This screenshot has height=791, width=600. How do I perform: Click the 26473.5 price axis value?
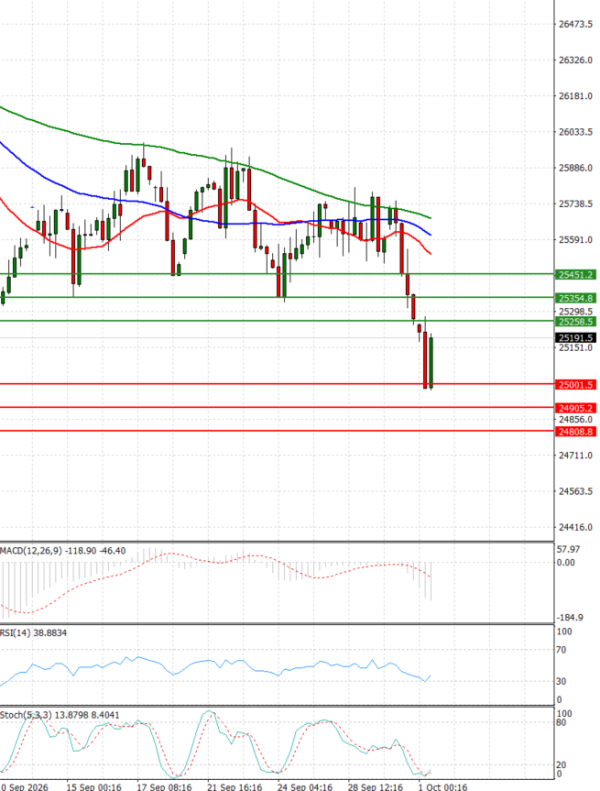pyautogui.click(x=576, y=24)
